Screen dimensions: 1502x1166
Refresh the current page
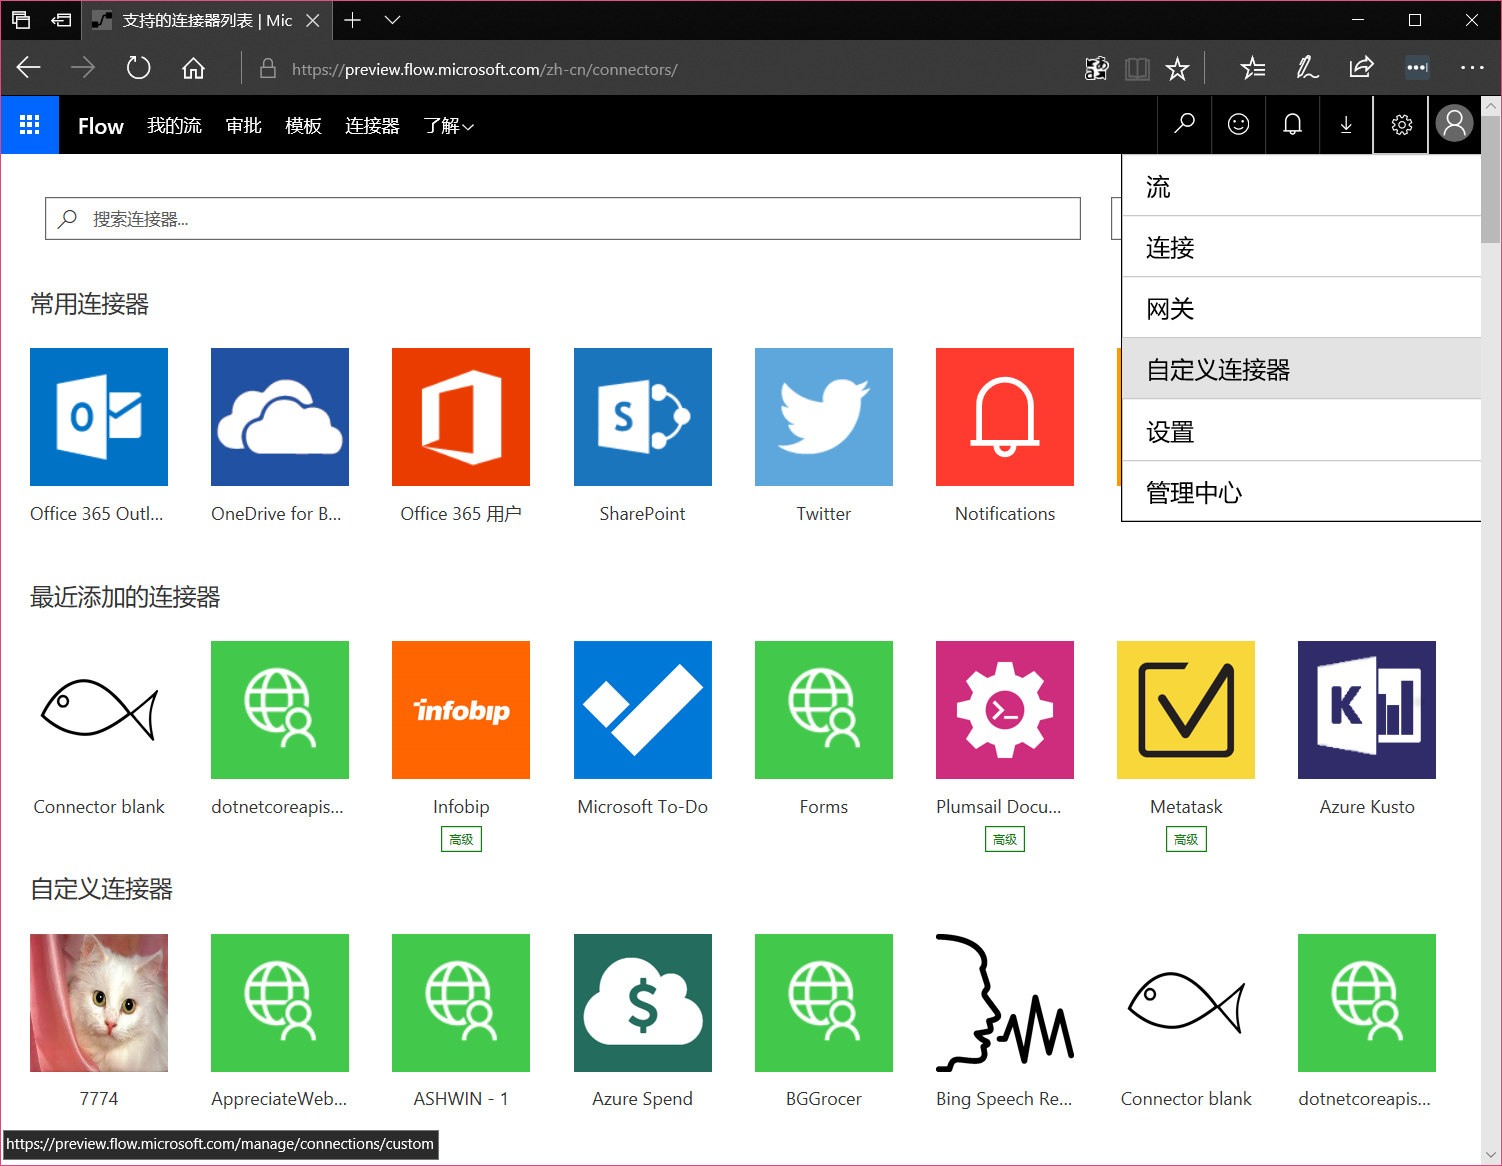[x=138, y=68]
